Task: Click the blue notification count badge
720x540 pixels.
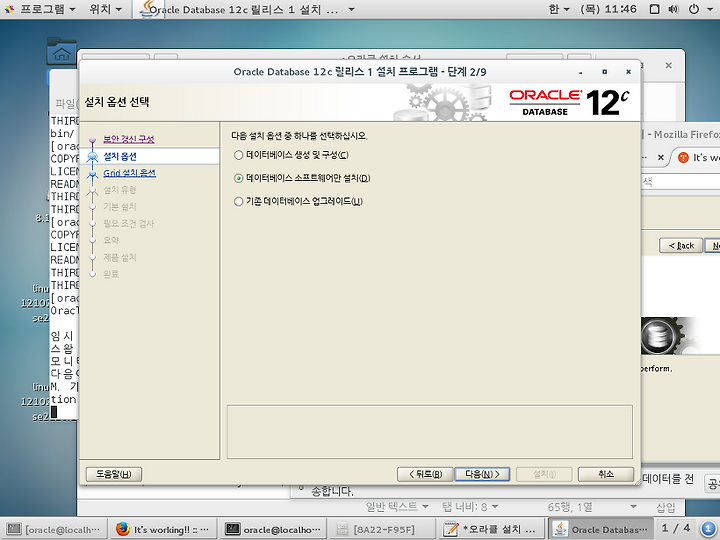Action: [709, 529]
